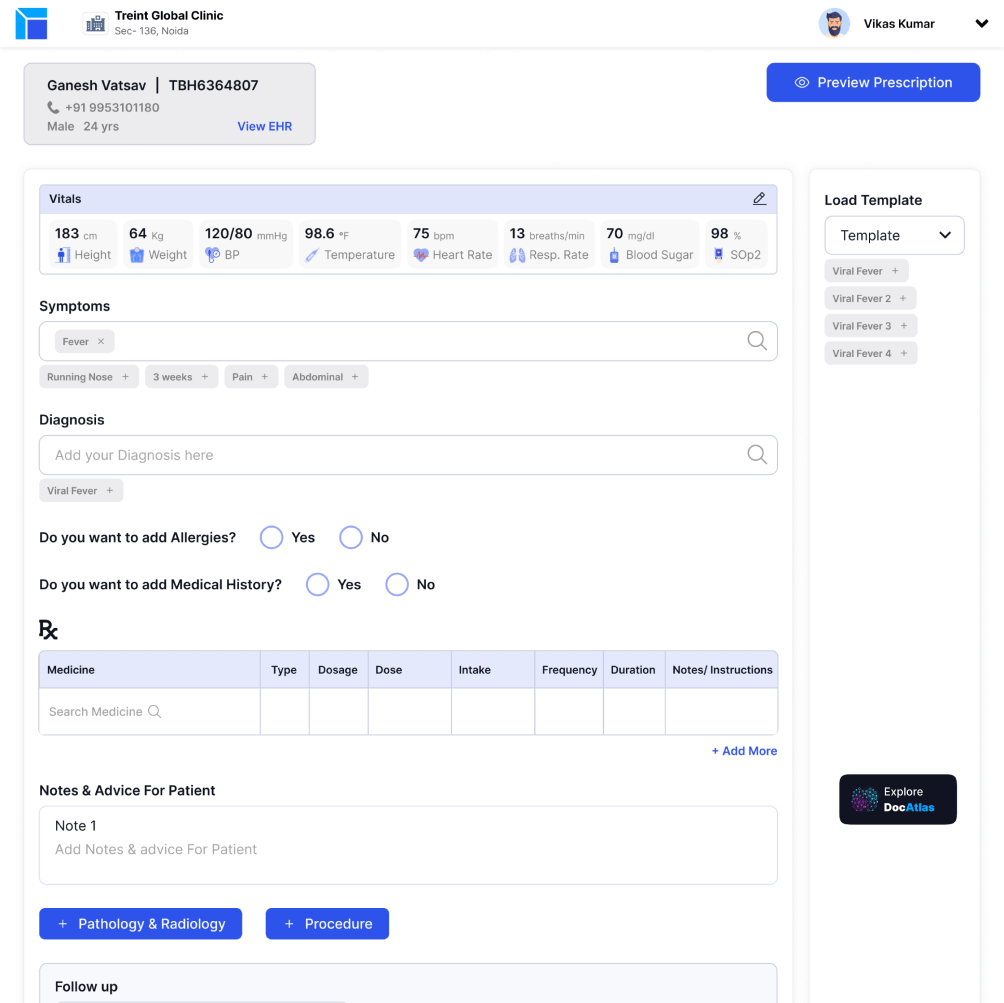Open the View EHR link
The image size is (1004, 1003).
coord(264,127)
